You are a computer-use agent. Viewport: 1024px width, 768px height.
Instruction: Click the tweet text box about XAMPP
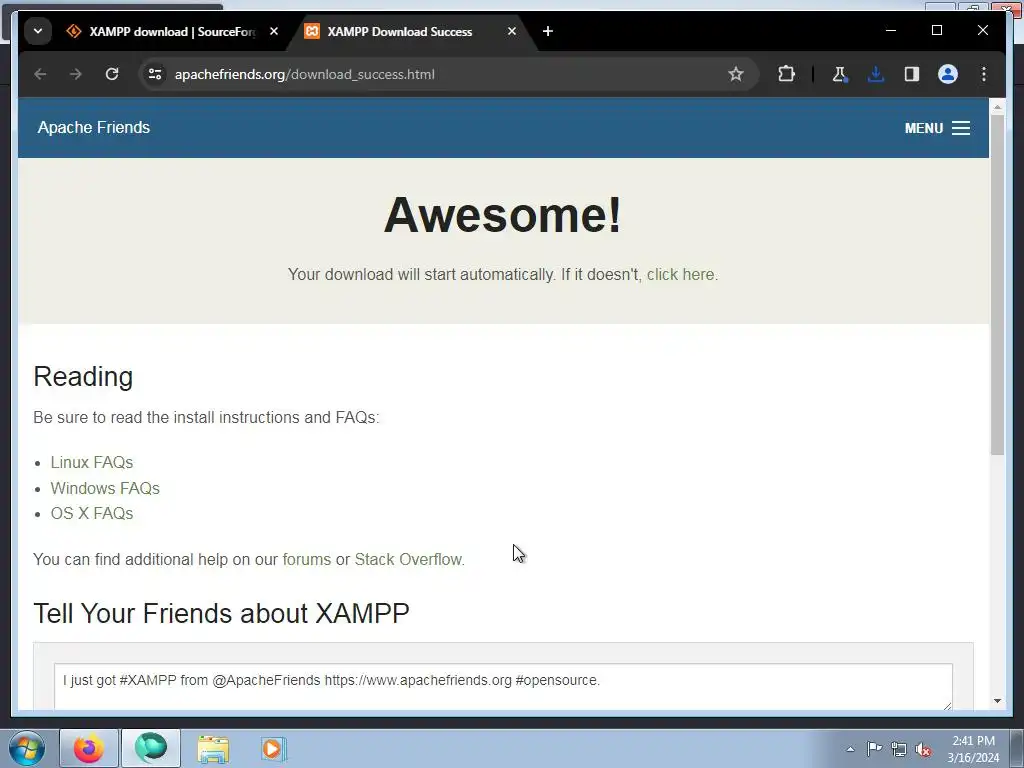[503, 686]
